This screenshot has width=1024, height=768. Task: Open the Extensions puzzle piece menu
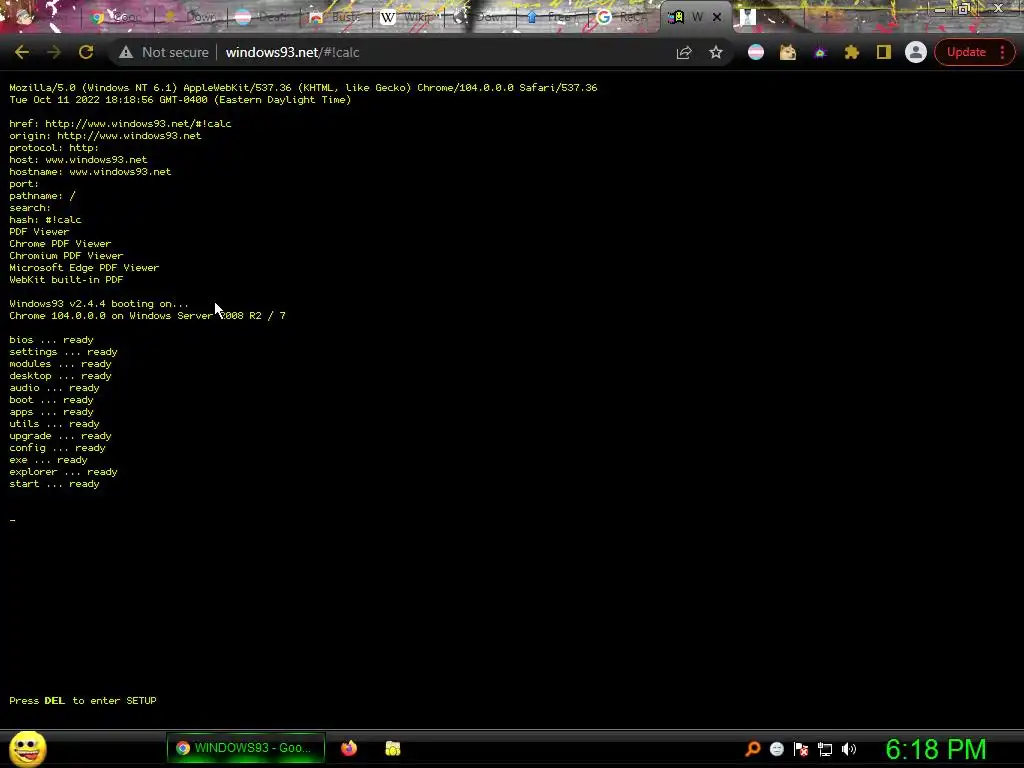852,52
